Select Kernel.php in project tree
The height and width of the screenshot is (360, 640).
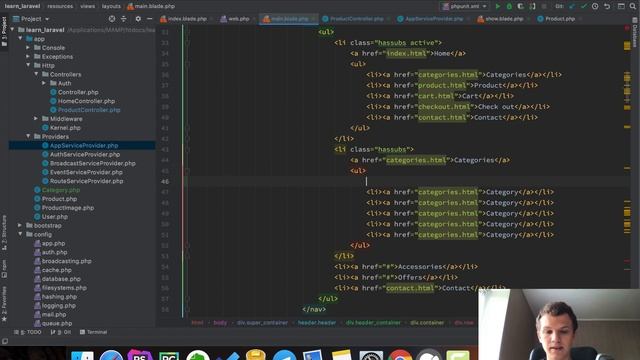(65, 127)
